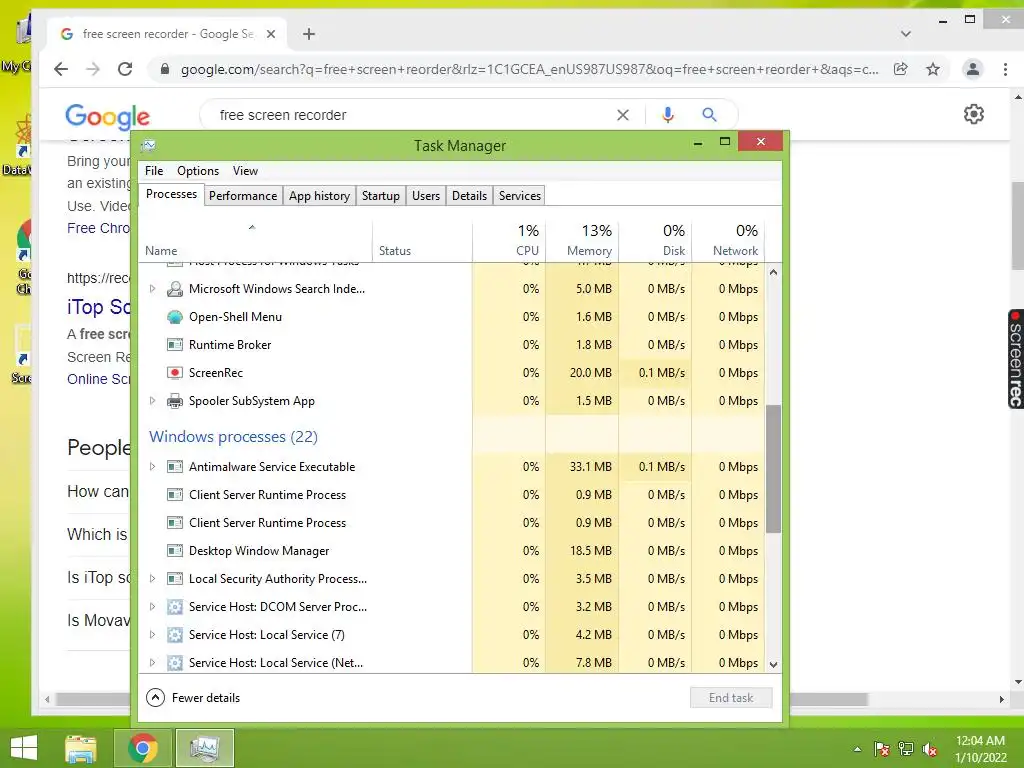Click the Windows processes (22) group header
This screenshot has height=768, width=1024.
[233, 436]
